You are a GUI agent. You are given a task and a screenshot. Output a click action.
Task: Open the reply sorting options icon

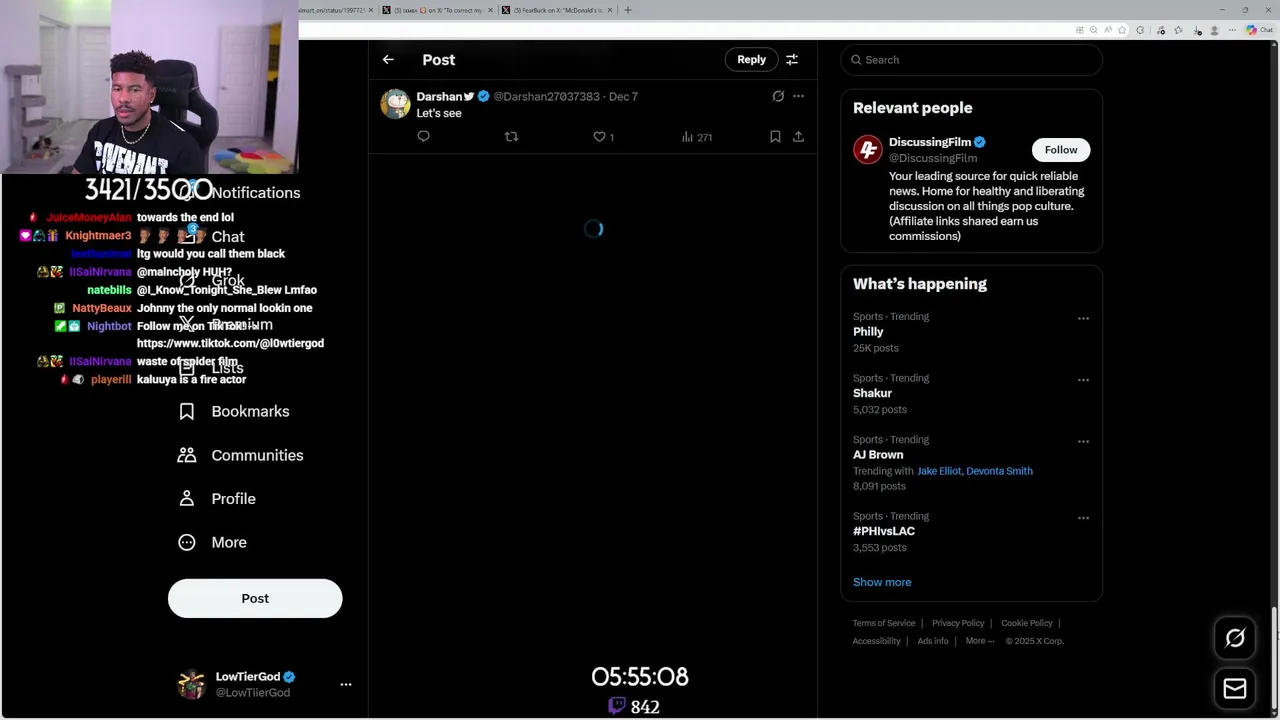(792, 60)
